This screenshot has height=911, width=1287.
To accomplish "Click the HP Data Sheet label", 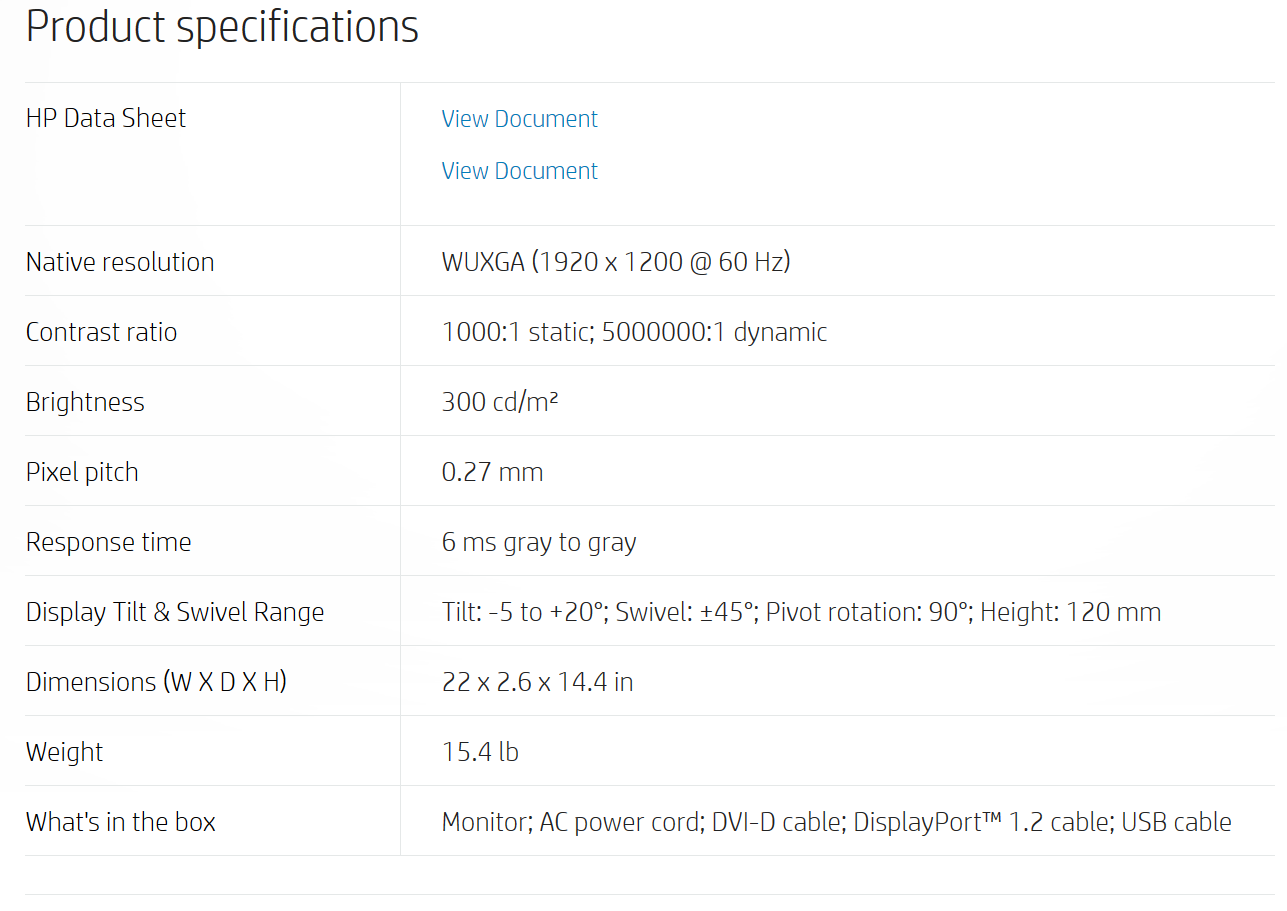I will (x=106, y=118).
